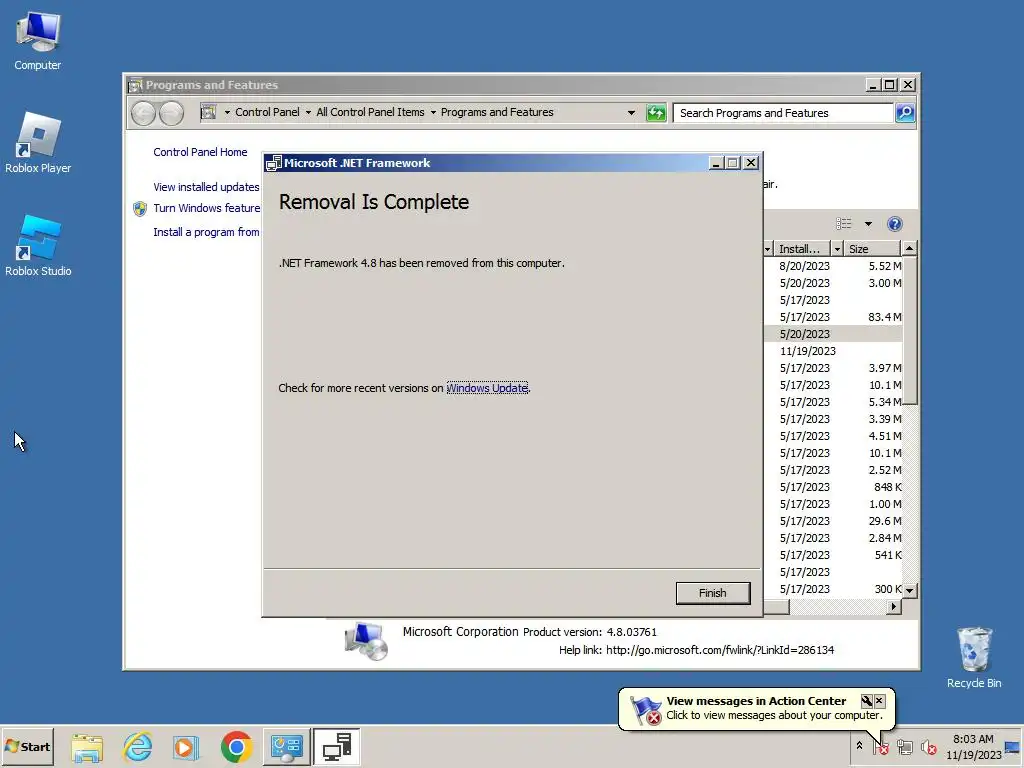Dismiss the Action Center balloon

[880, 701]
